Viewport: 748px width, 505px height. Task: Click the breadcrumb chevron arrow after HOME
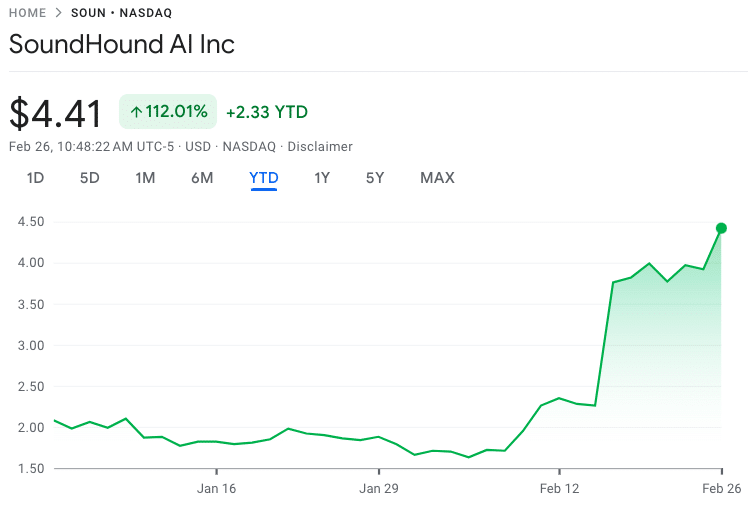point(59,13)
